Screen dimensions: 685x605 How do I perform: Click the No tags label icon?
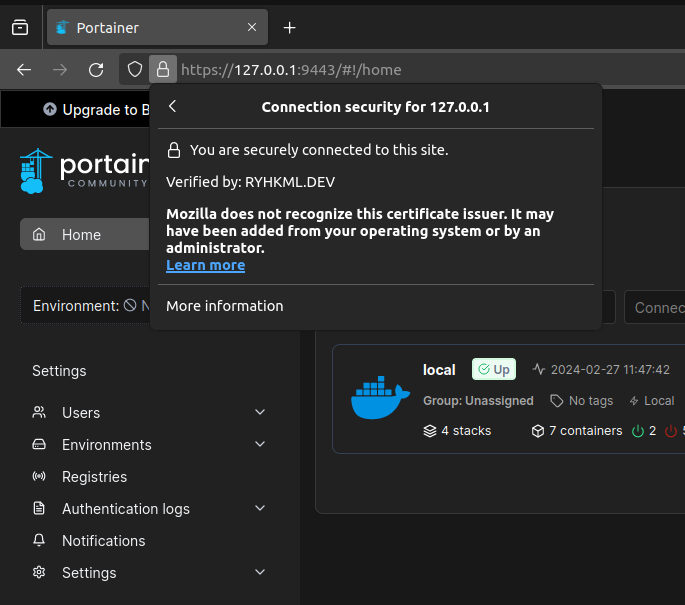(x=557, y=401)
